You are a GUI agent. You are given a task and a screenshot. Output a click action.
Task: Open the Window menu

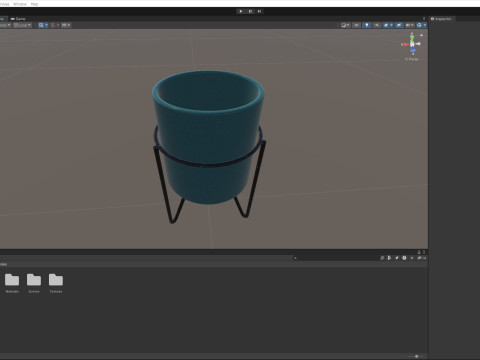pyautogui.click(x=20, y=4)
